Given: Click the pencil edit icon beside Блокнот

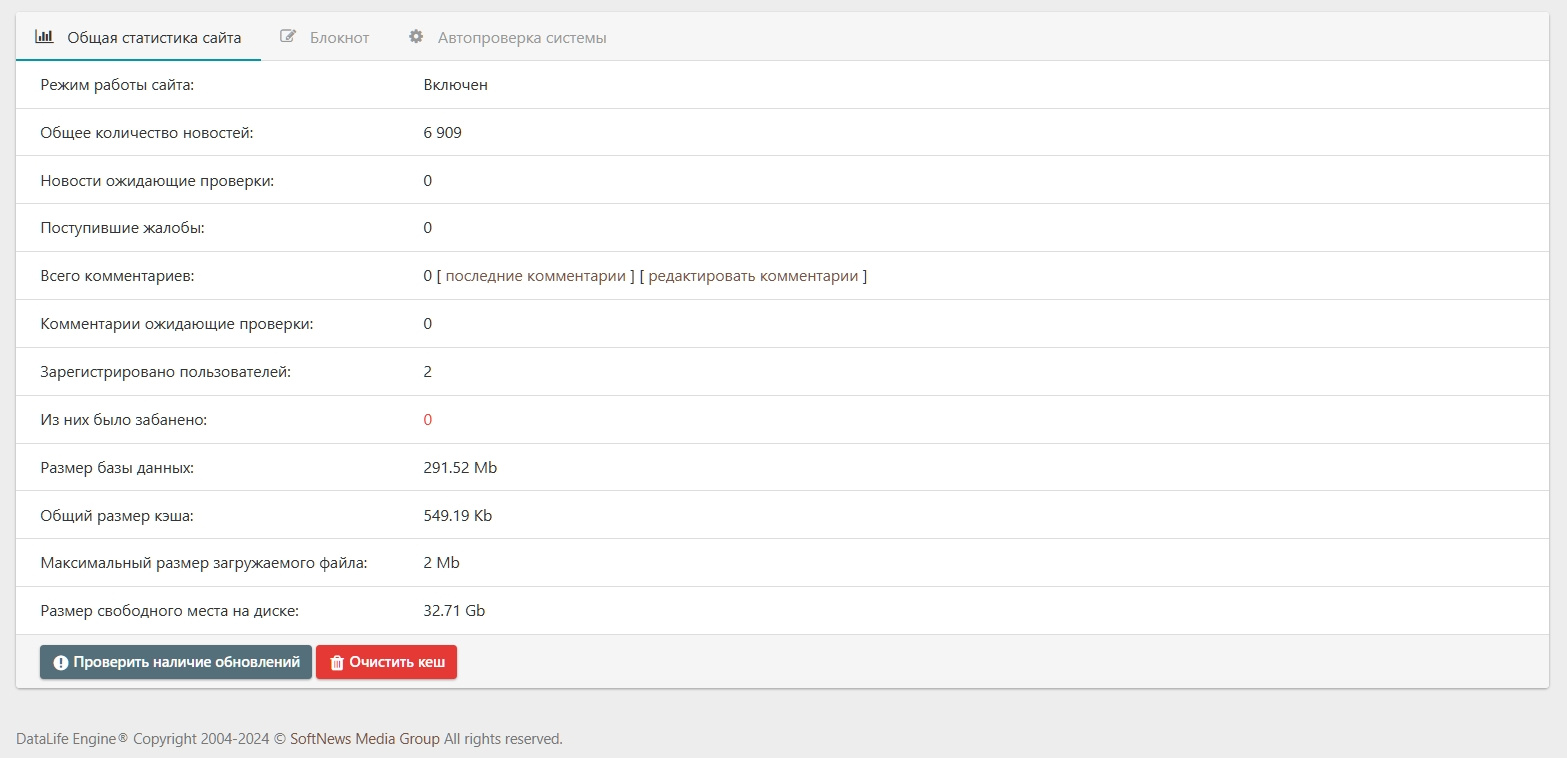Looking at the screenshot, I should pyautogui.click(x=288, y=37).
